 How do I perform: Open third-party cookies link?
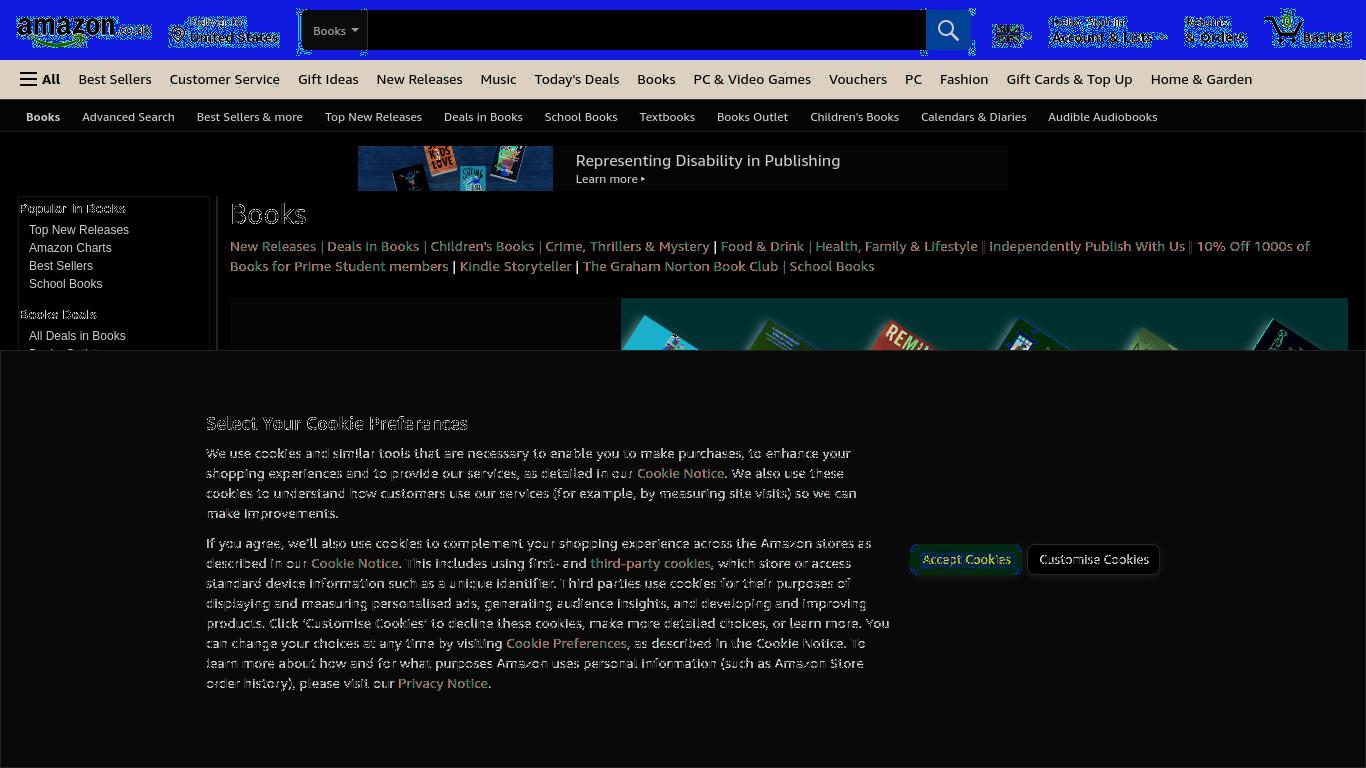click(650, 563)
